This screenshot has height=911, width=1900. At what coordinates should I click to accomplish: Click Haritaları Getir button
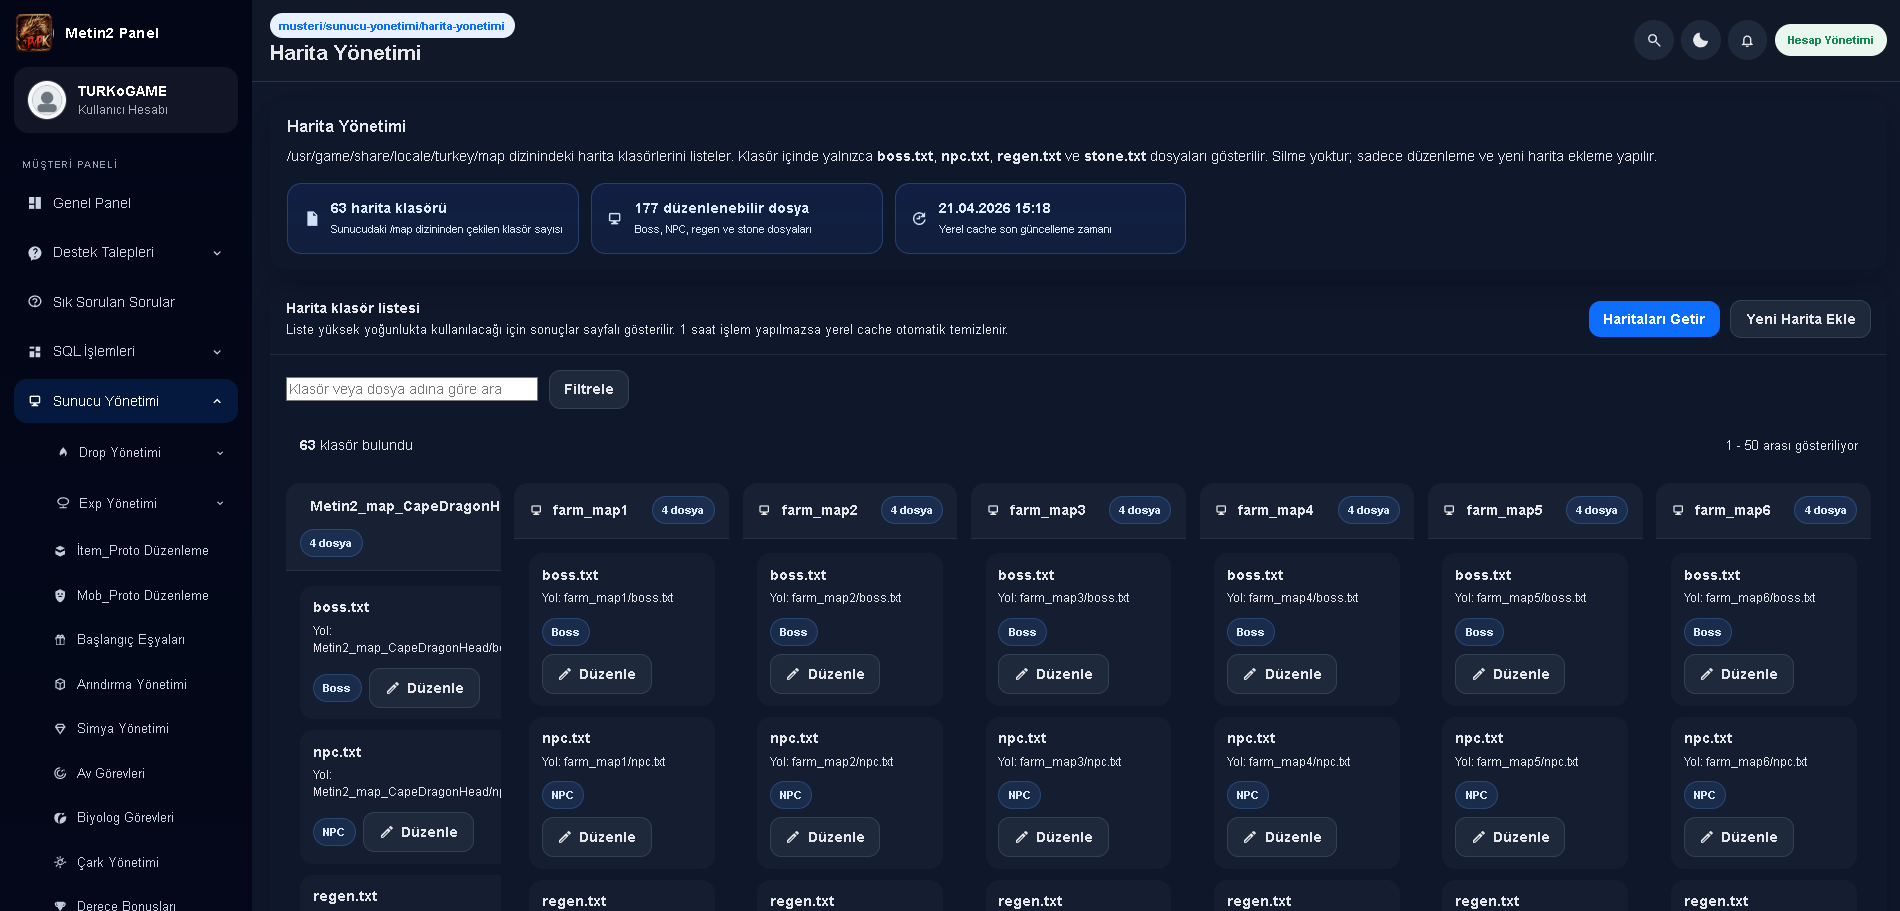point(1654,319)
